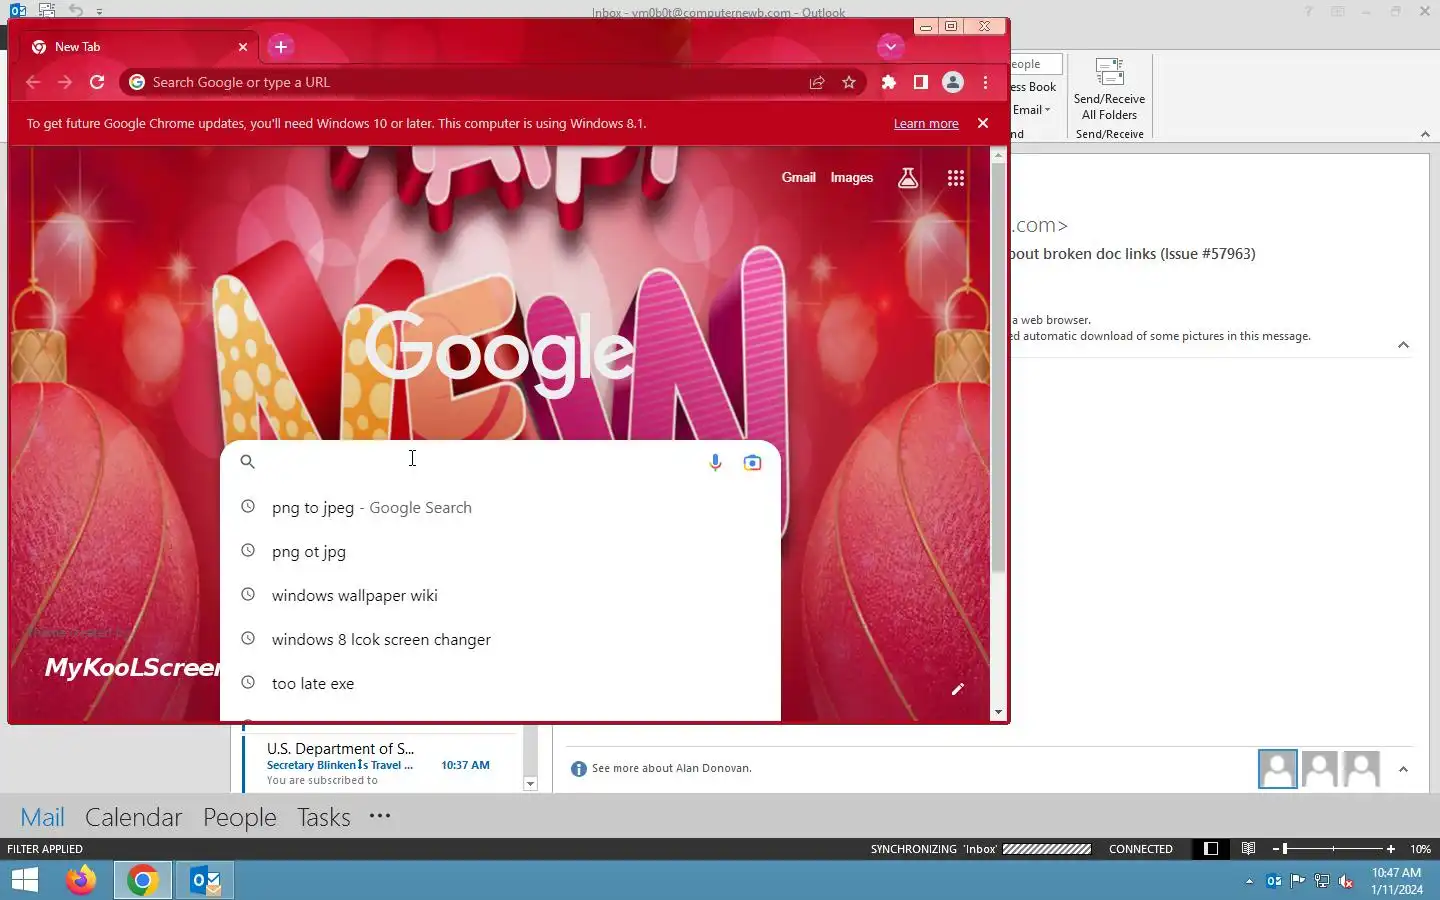Screen dimensions: 1440x900
Task: Reload the page in Chrome
Action: pyautogui.click(x=97, y=82)
